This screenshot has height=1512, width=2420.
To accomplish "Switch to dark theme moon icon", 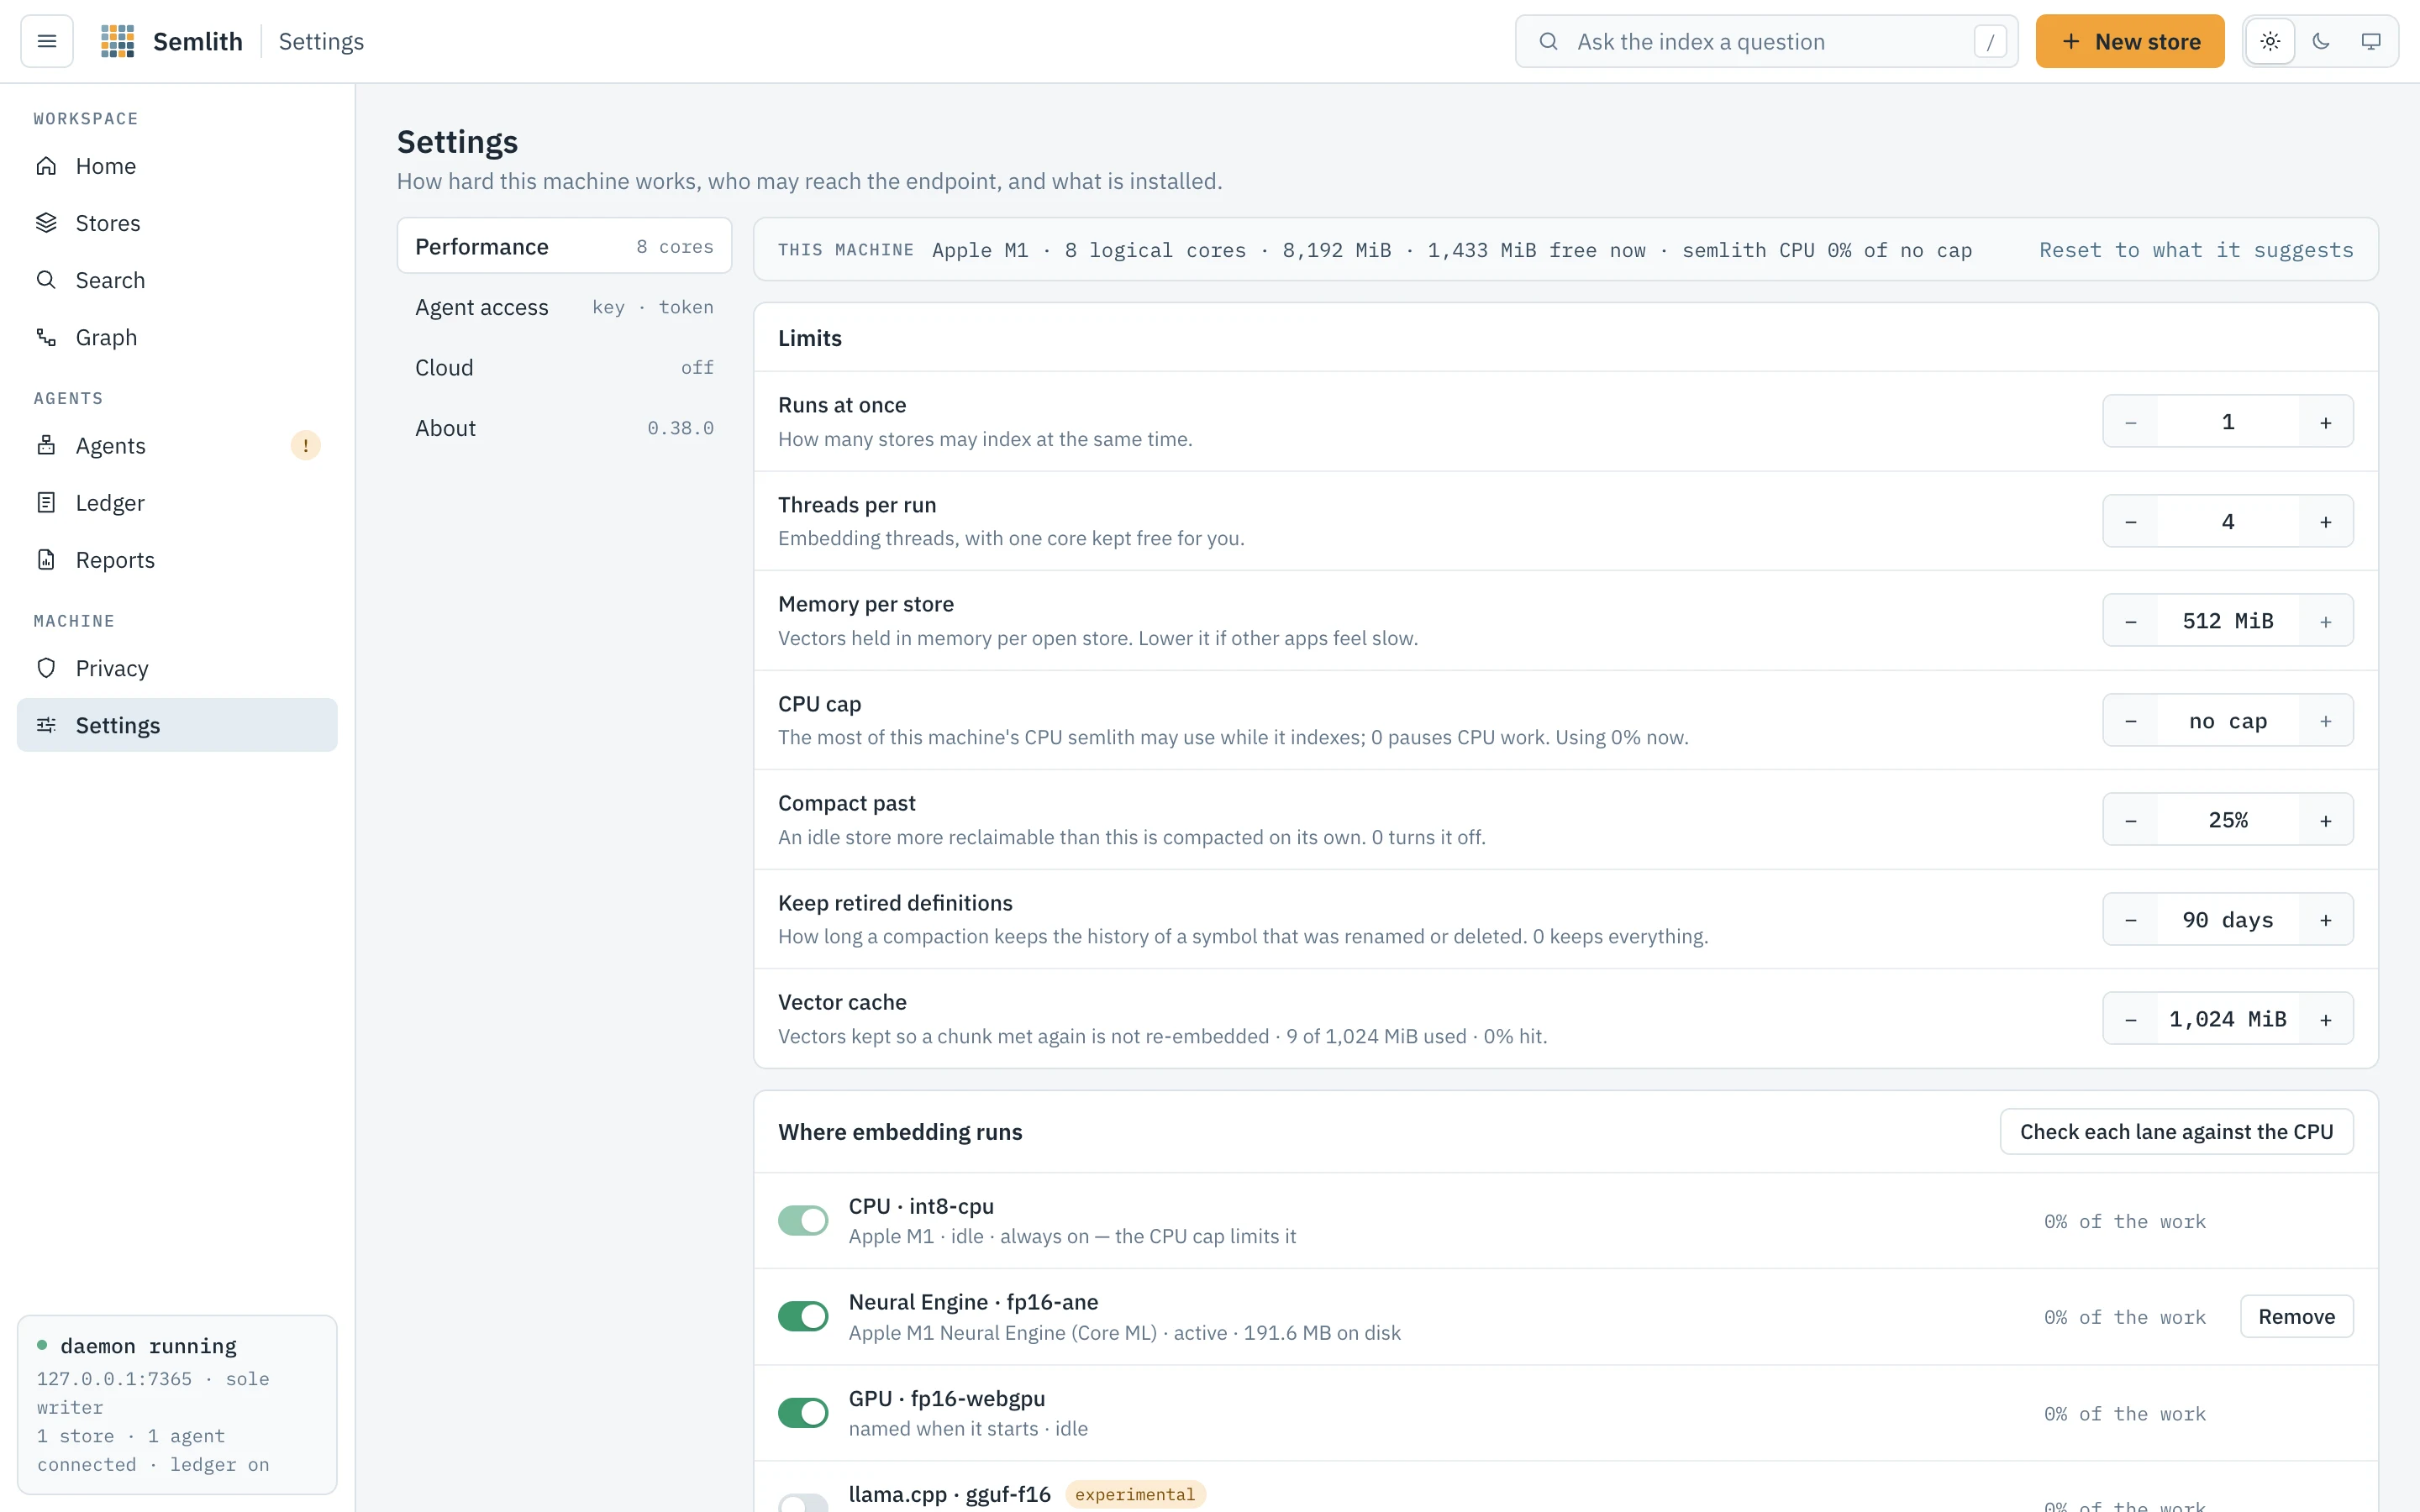I will pyautogui.click(x=2321, y=41).
